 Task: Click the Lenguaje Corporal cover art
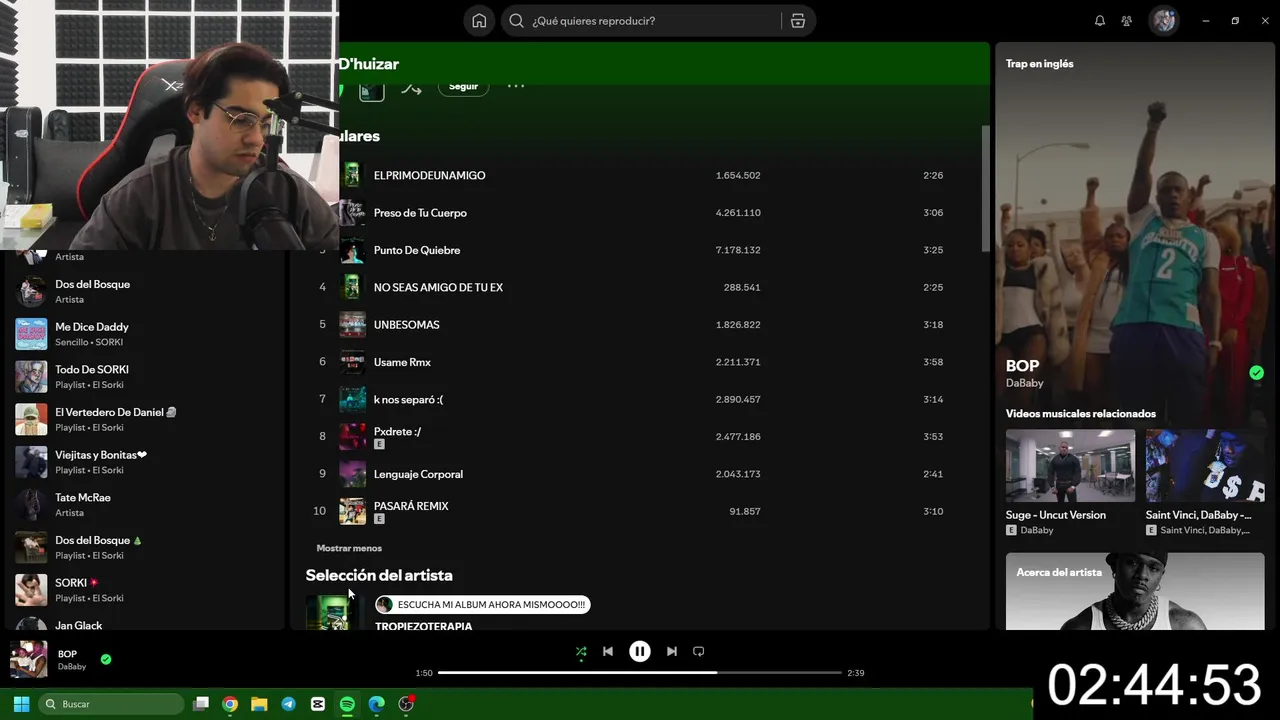coord(352,474)
